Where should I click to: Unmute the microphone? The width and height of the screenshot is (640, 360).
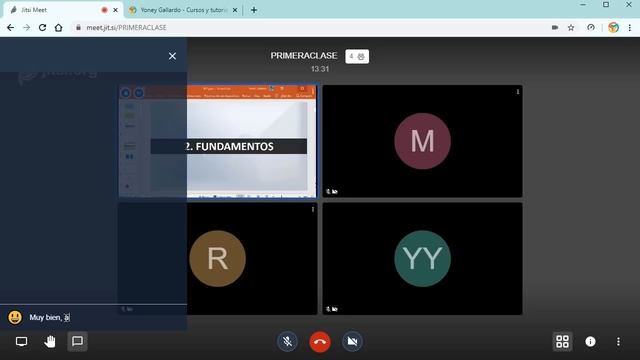[287, 342]
